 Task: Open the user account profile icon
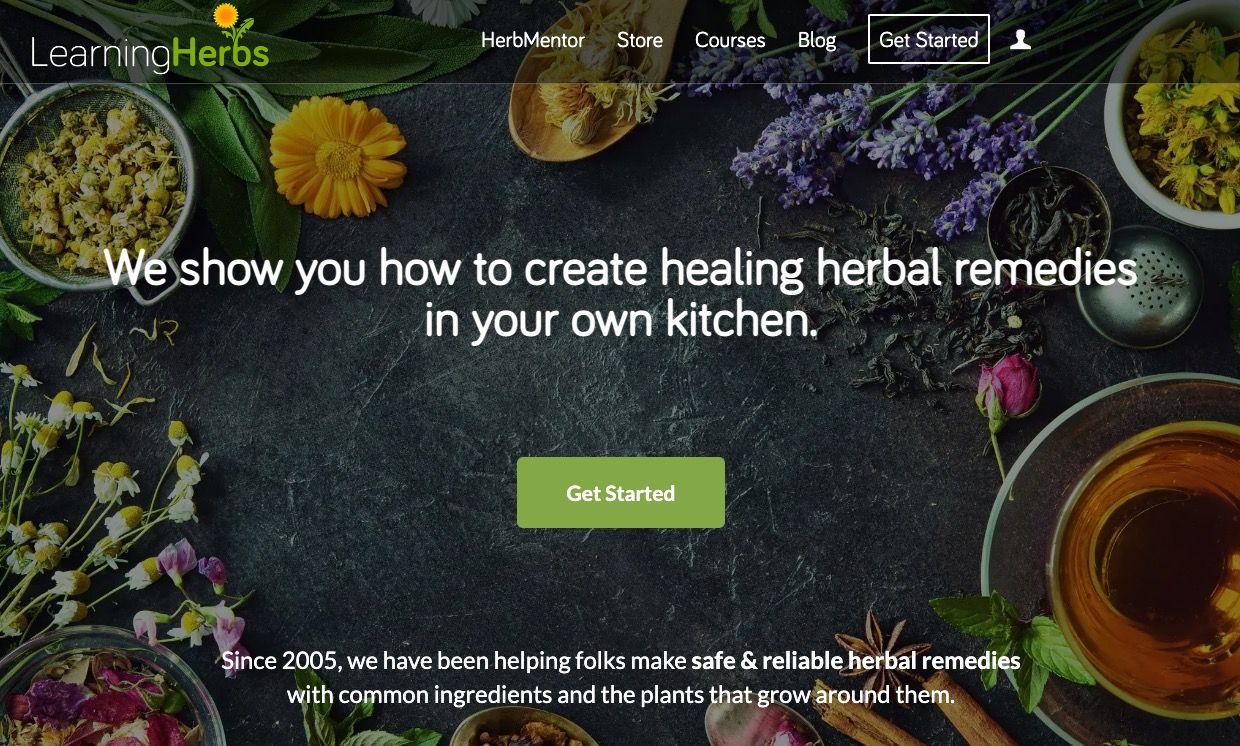coord(1020,39)
